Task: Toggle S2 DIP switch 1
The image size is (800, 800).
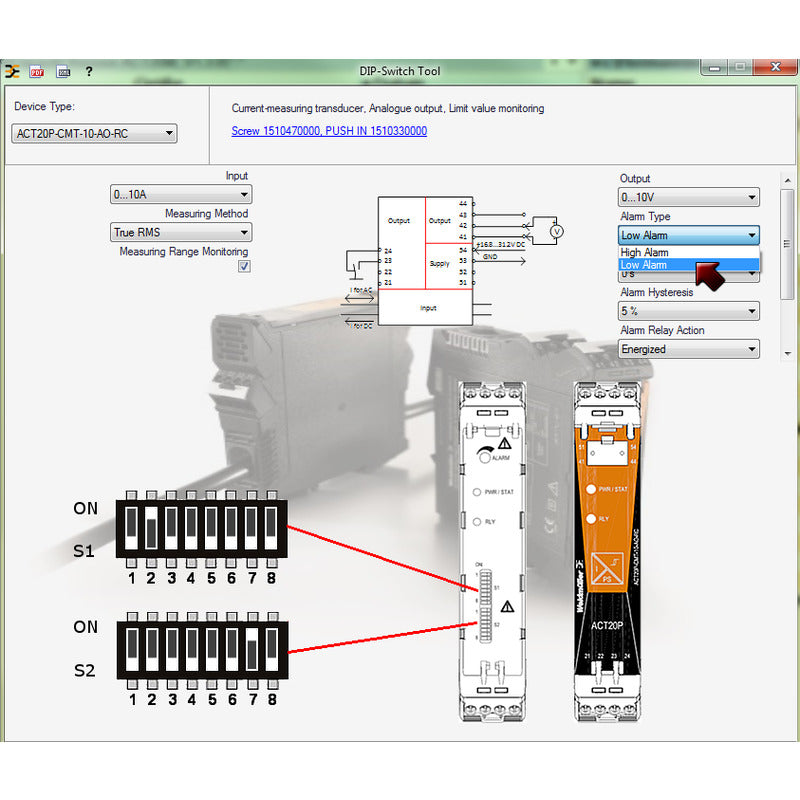Action: click(x=132, y=649)
